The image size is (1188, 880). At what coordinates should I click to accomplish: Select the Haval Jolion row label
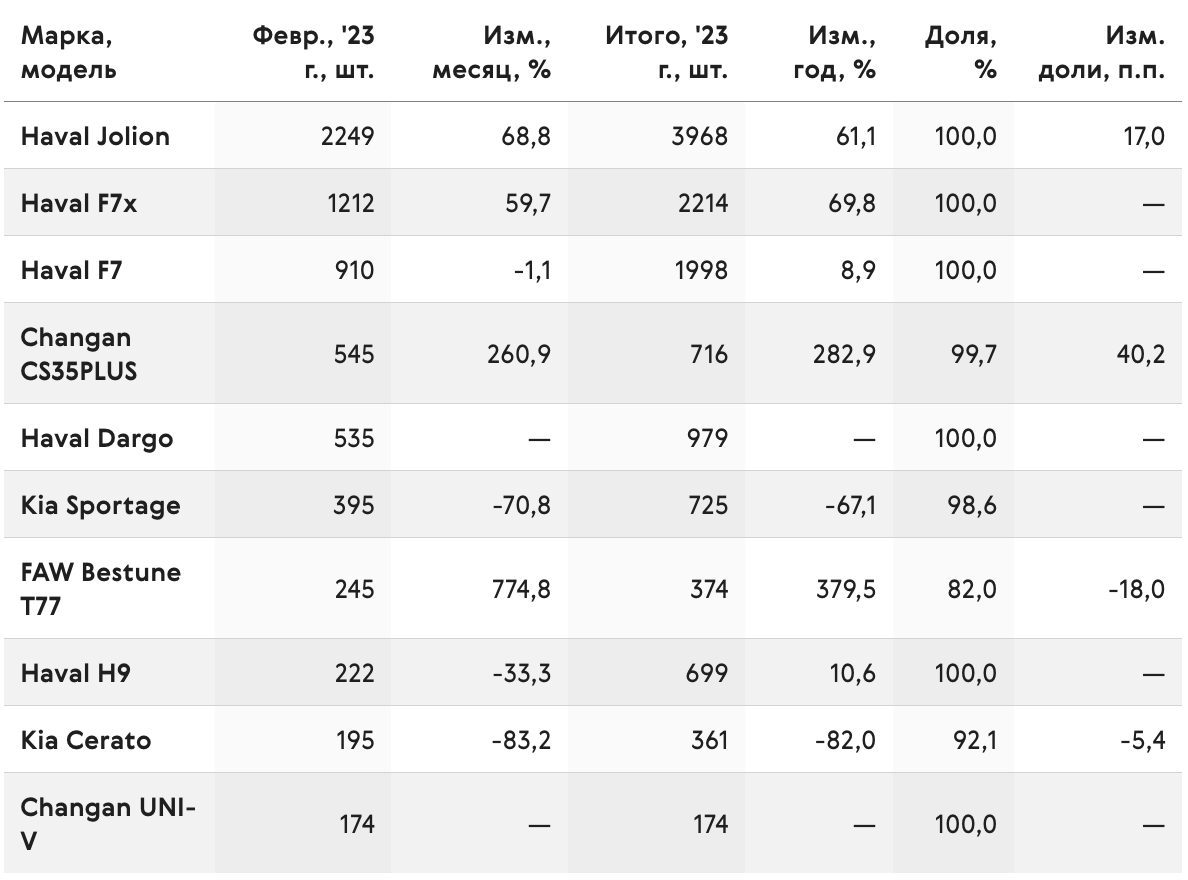point(95,136)
